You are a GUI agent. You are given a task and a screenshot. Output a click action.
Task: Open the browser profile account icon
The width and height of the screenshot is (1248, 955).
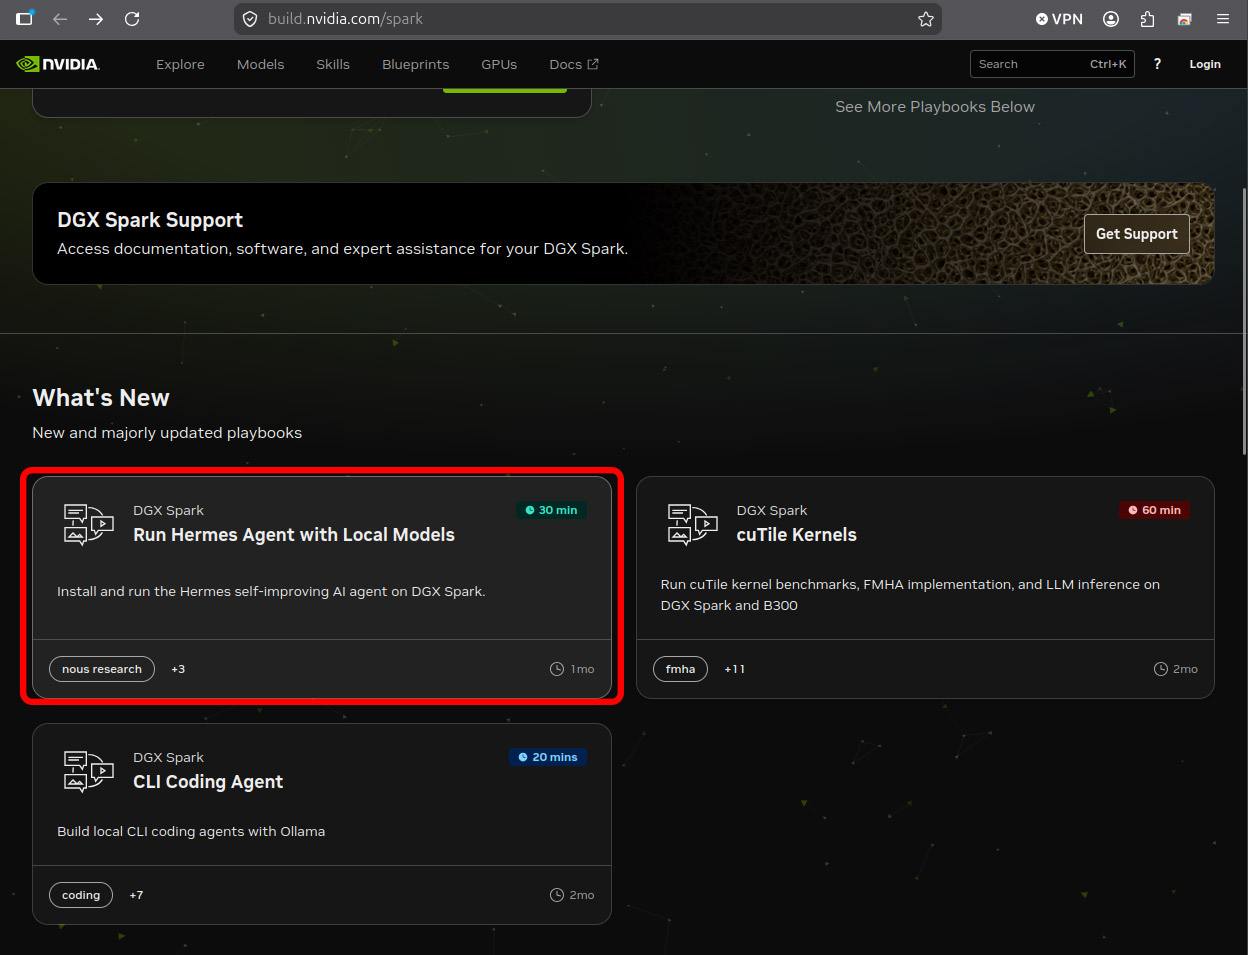[1111, 19]
